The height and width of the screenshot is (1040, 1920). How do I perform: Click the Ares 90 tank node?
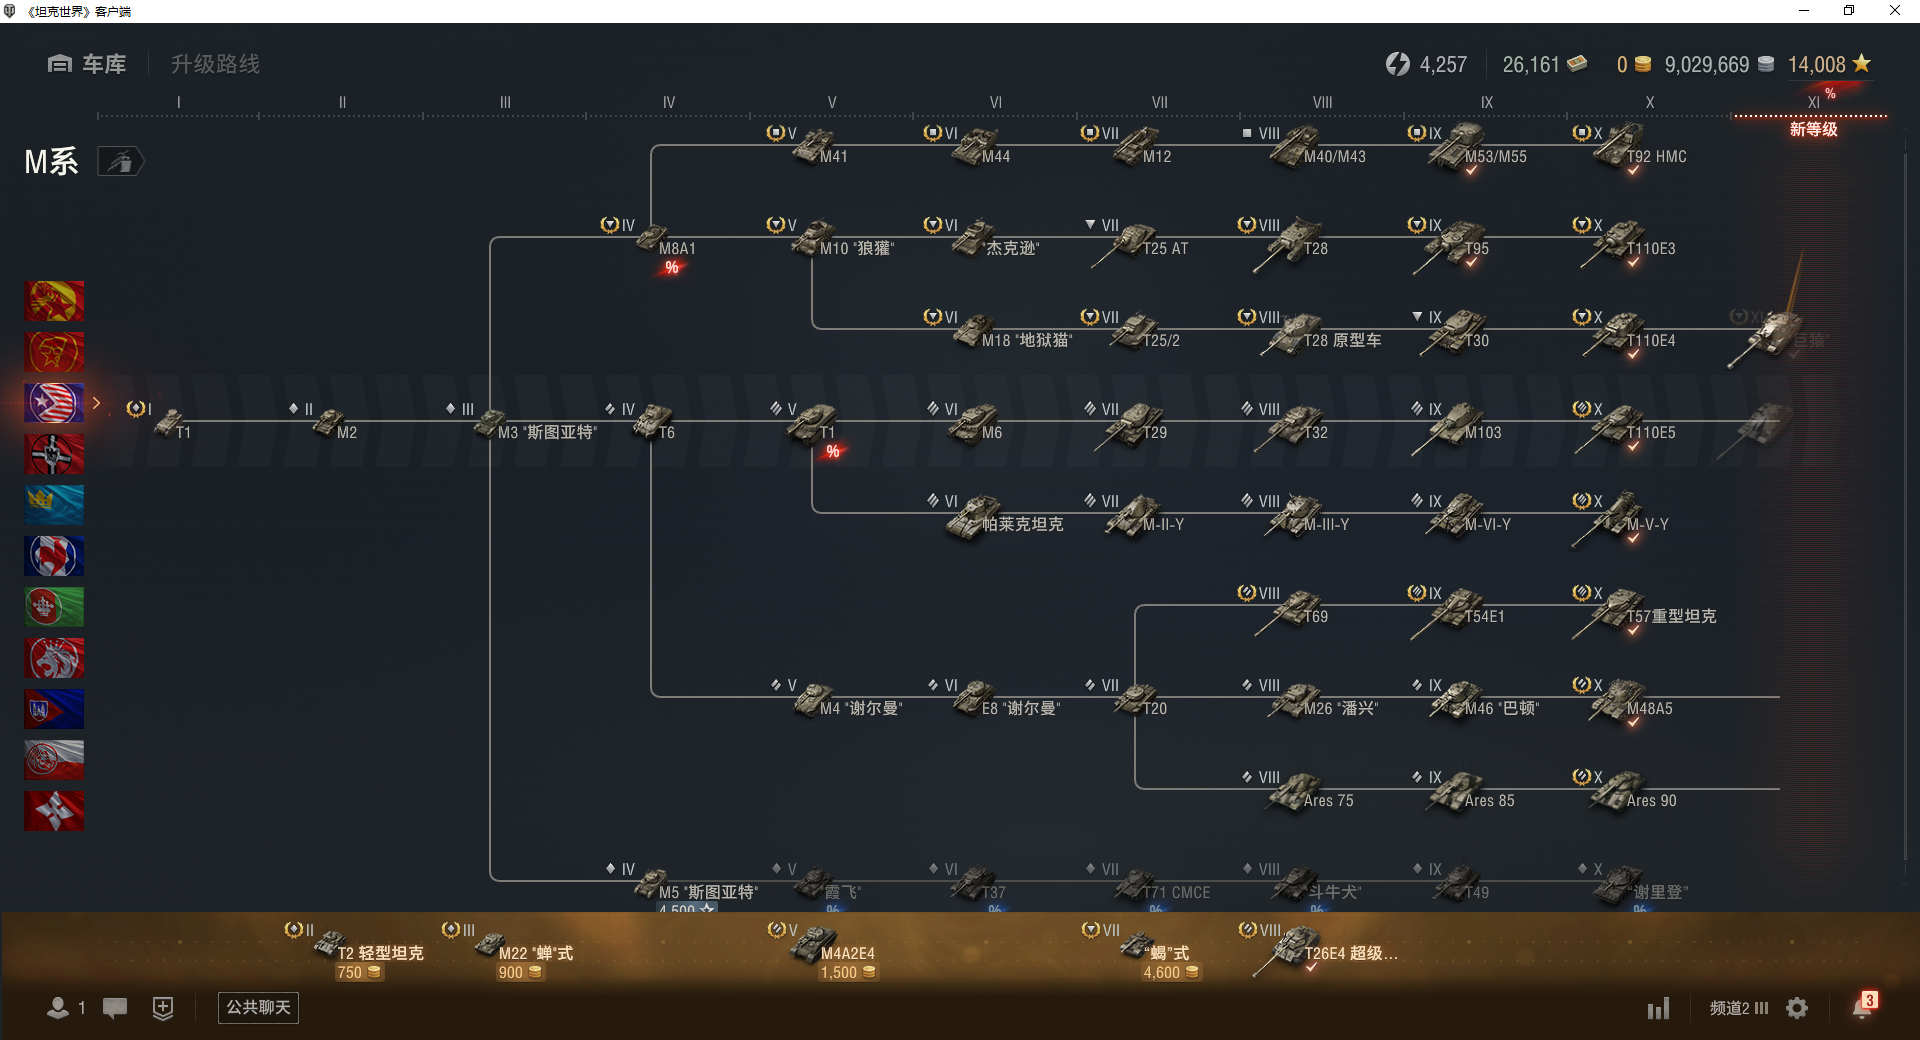click(1624, 792)
